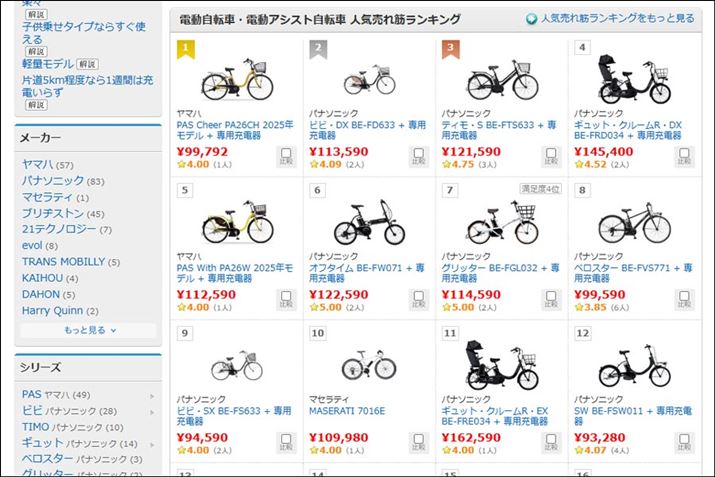Open 人気売れ筋ランキングをもっと見る link
Viewport: 715px width, 477px height.
[x=616, y=19]
